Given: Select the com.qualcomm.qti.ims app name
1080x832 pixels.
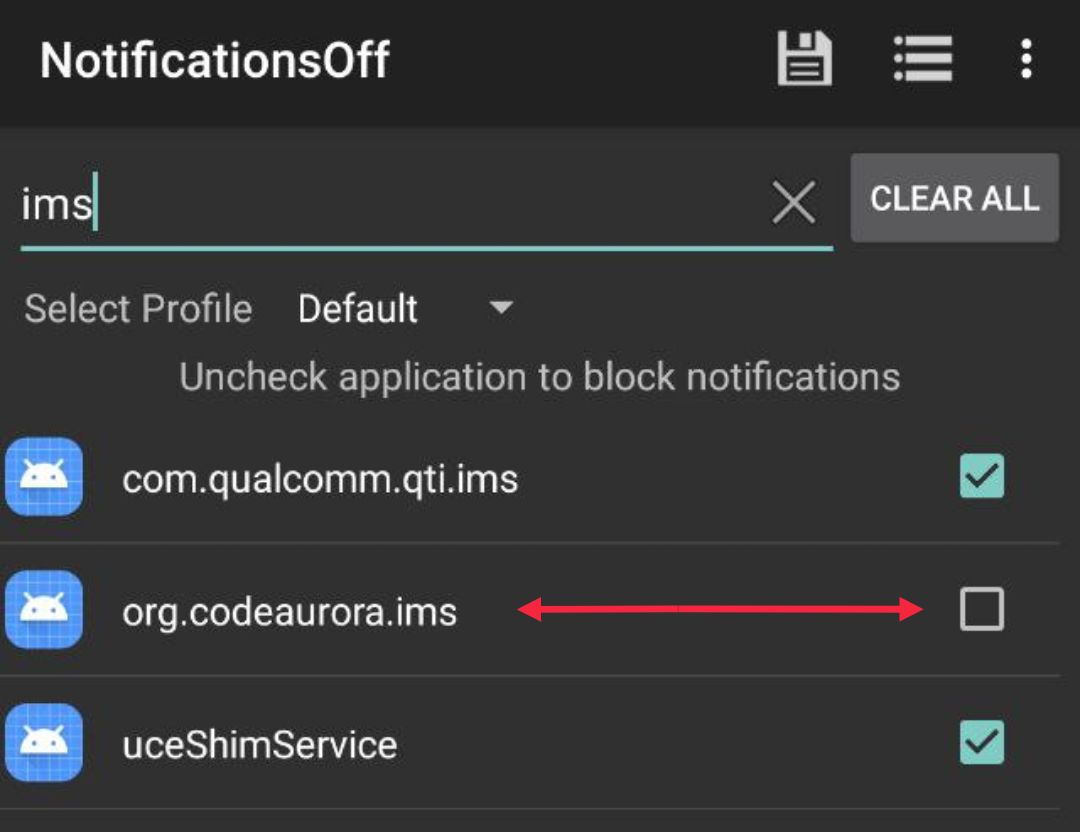Looking at the screenshot, I should coord(320,480).
